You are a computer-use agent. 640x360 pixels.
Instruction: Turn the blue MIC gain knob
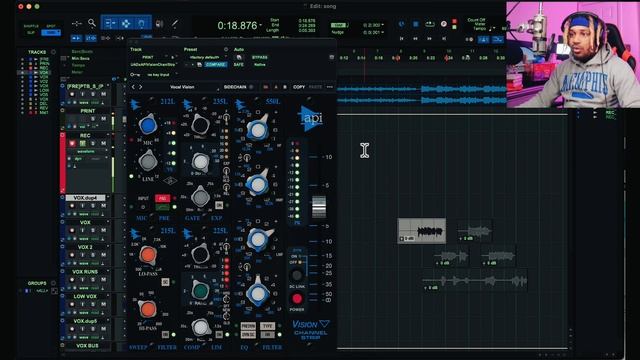click(148, 124)
